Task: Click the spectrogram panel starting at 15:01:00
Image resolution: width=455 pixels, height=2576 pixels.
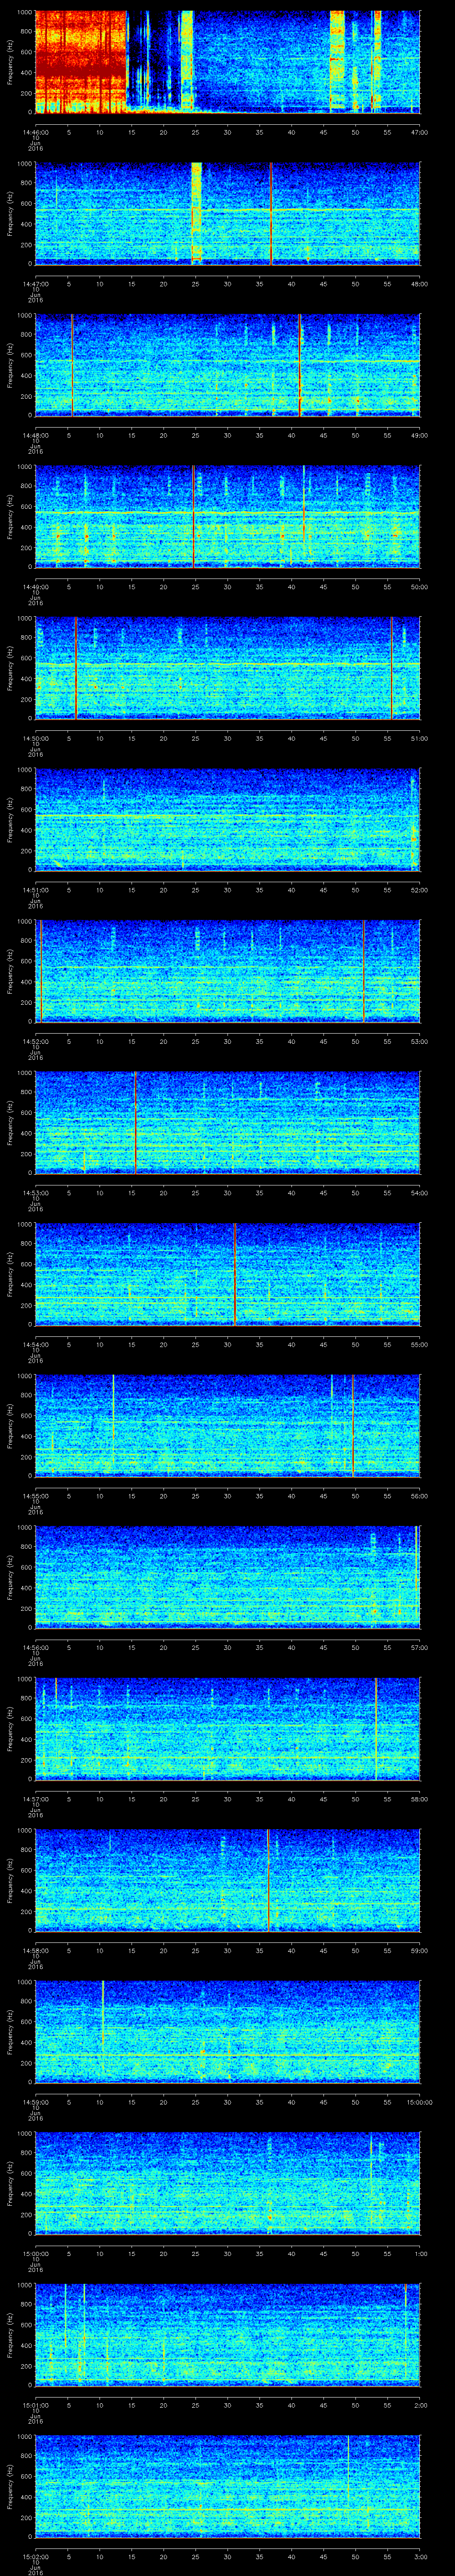Action: tap(227, 2334)
